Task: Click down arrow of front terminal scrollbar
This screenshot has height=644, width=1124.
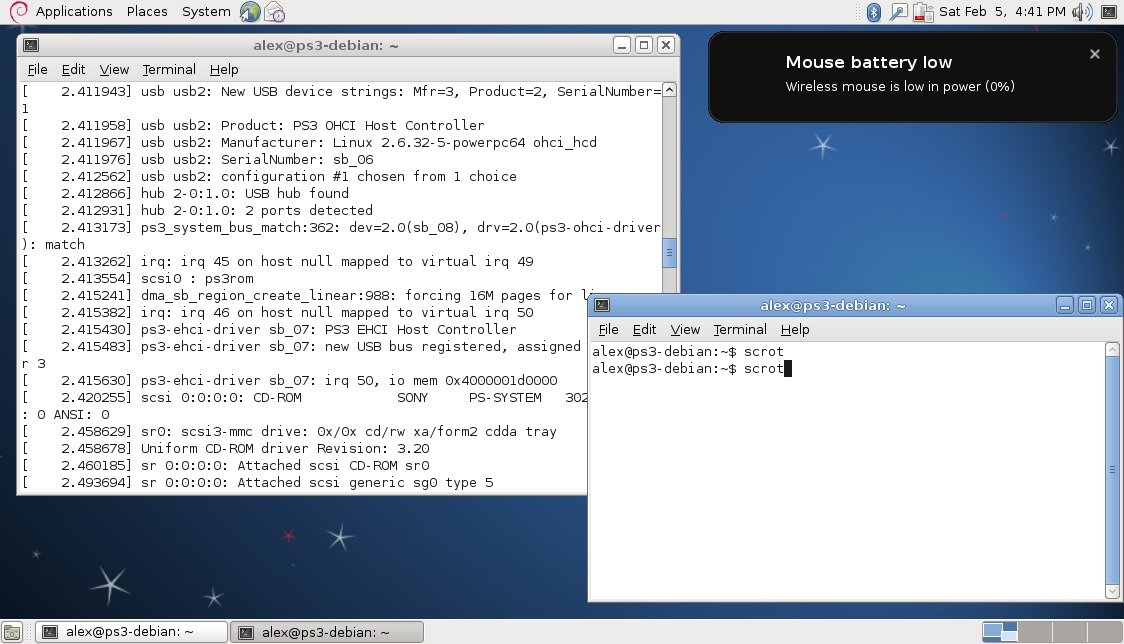Action: click(x=1113, y=592)
